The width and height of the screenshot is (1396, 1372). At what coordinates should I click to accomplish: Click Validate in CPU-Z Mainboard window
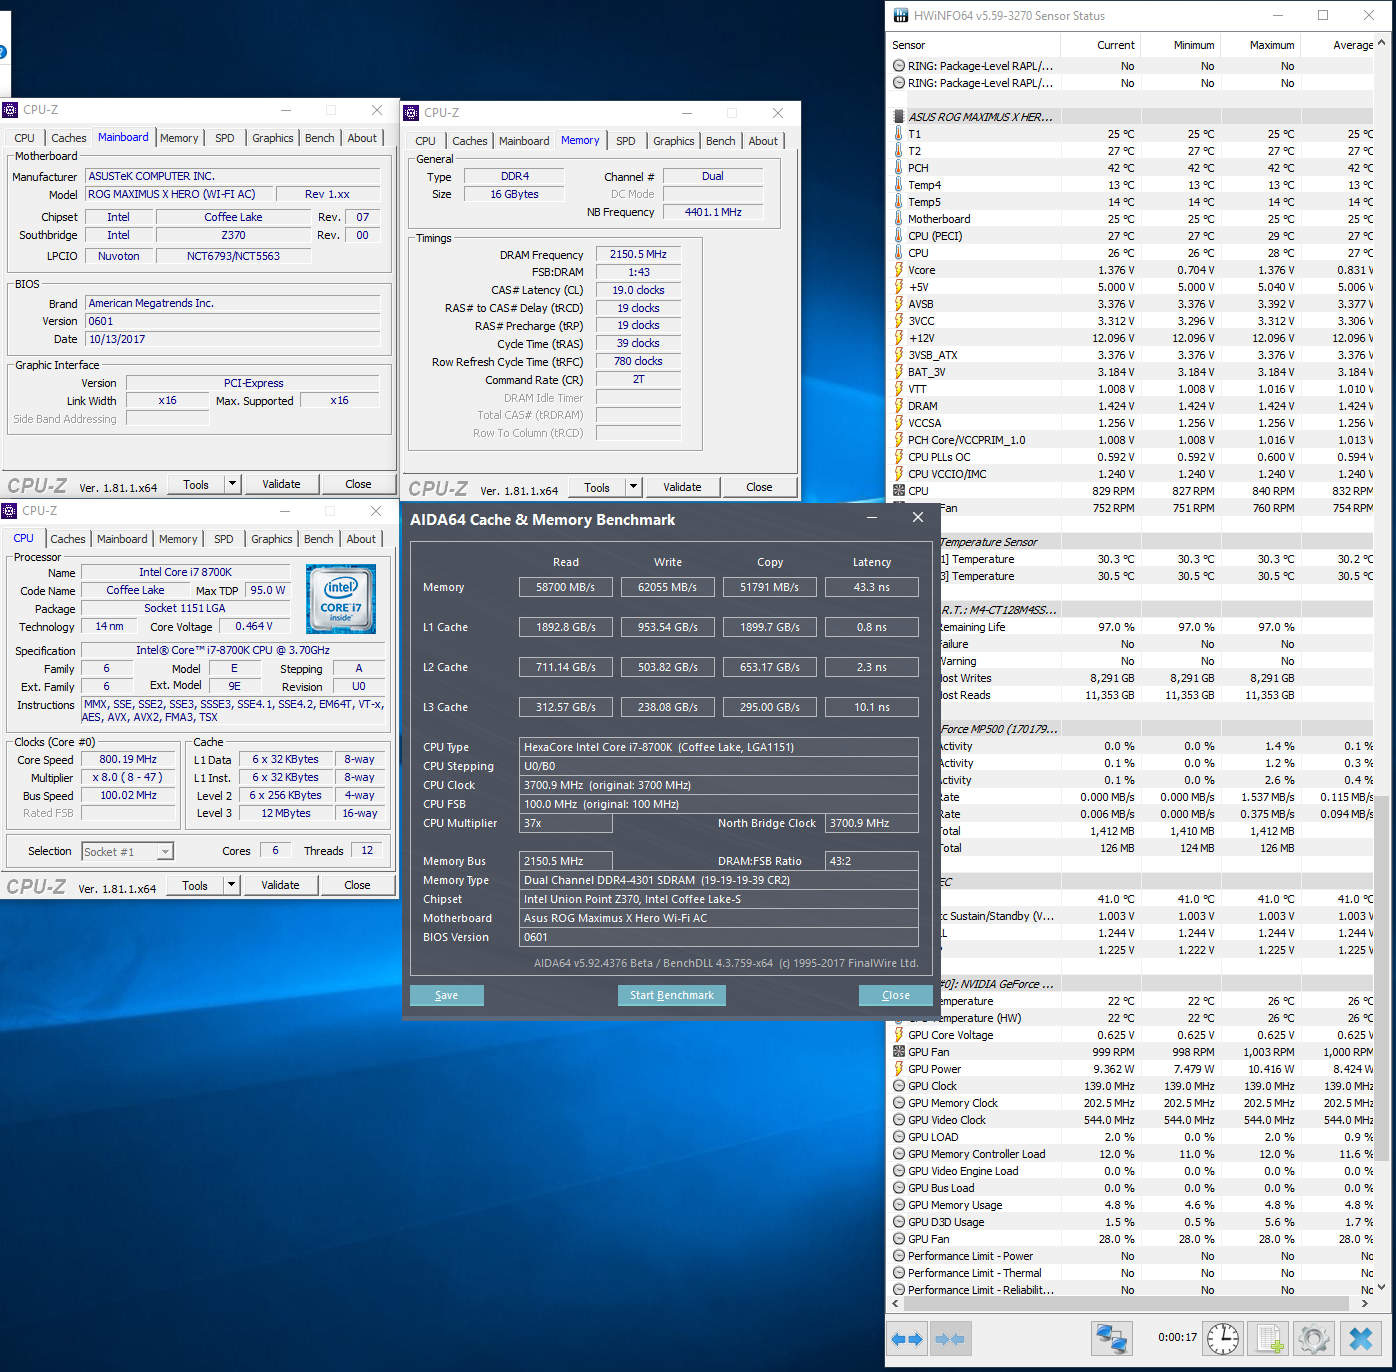click(281, 484)
